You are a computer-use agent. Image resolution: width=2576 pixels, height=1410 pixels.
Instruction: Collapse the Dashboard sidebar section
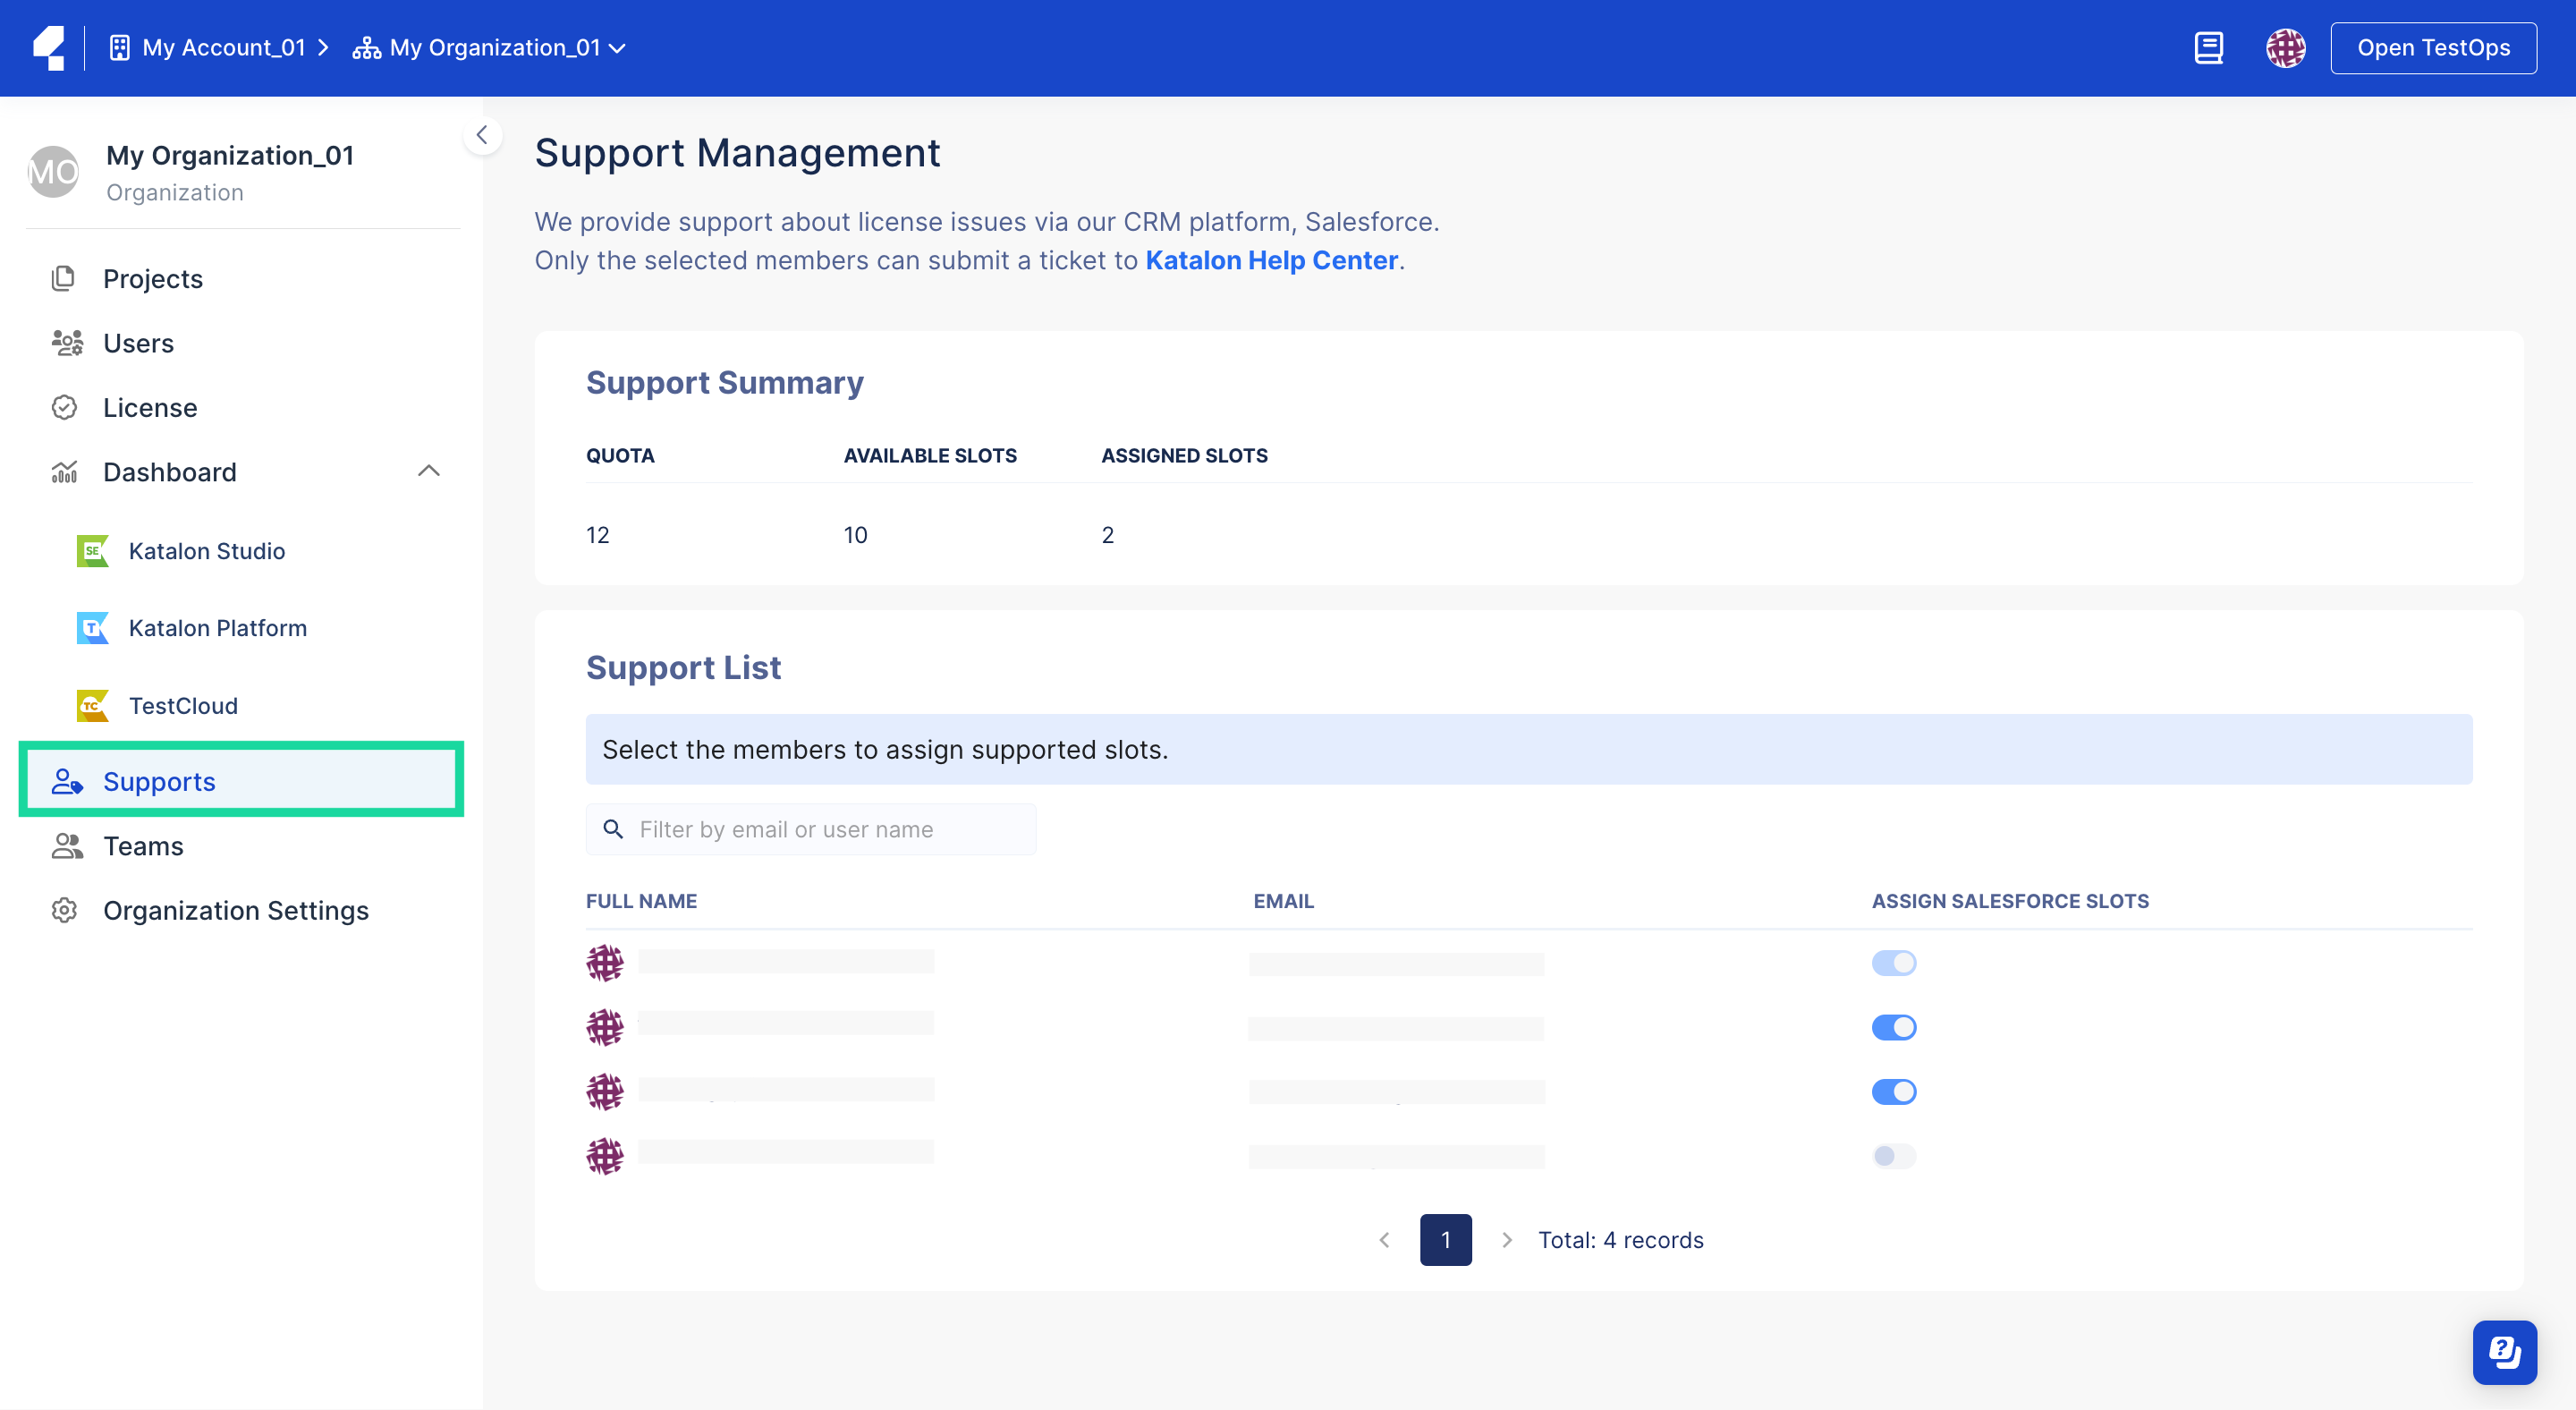coord(428,472)
